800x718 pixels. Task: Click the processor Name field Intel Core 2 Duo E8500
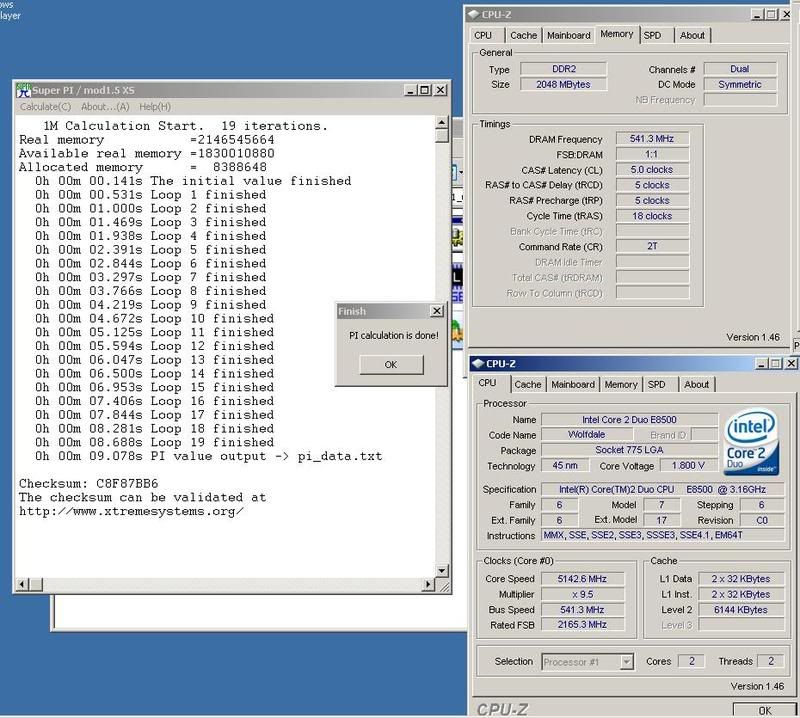629,419
